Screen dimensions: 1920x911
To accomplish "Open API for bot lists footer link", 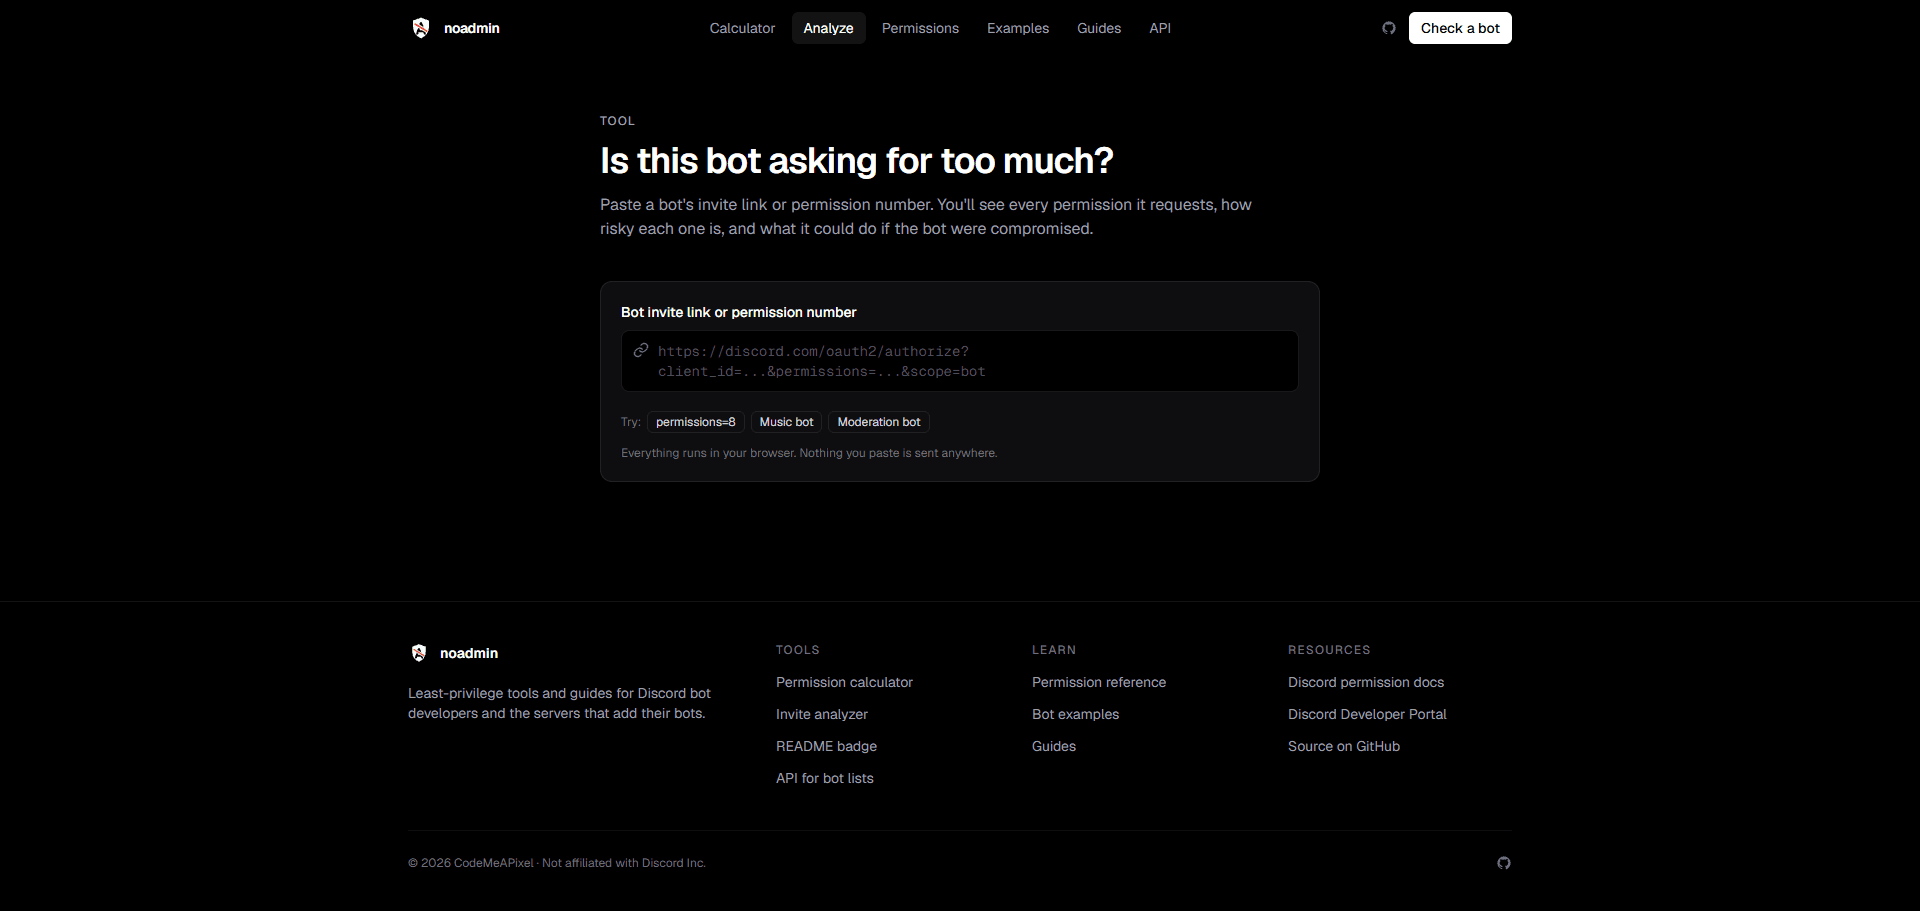I will [825, 778].
